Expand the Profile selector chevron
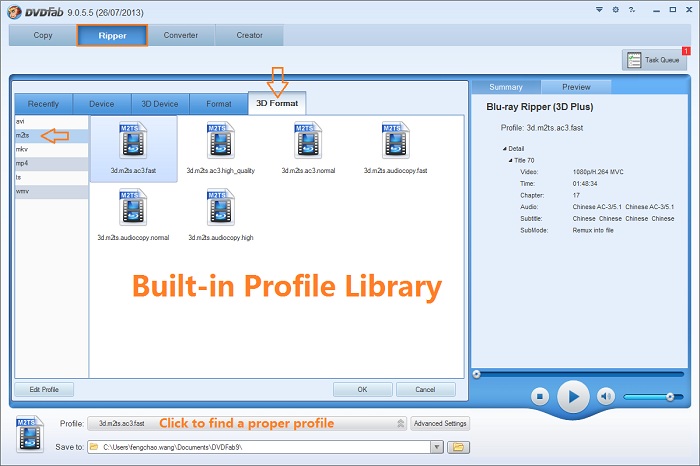Image resolution: width=700 pixels, height=466 pixels. click(x=400, y=423)
